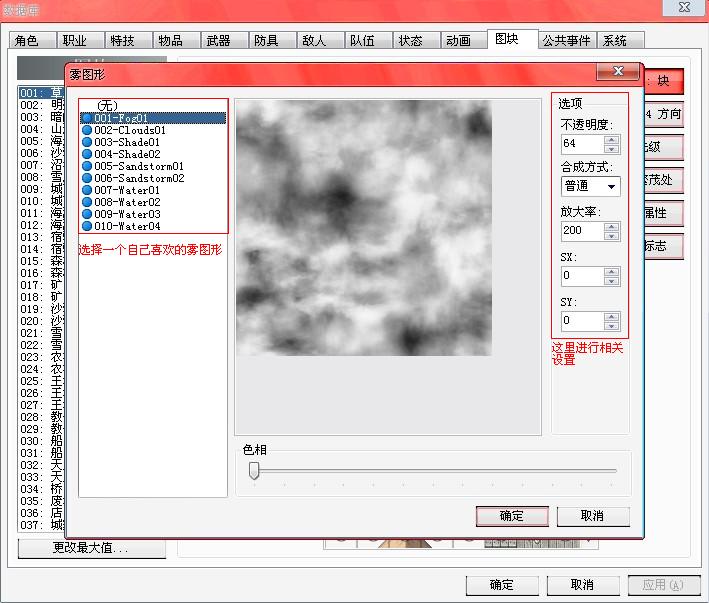This screenshot has width=709, height=603.
Task: Select tileset row 001 in database
Action: click(x=42, y=93)
